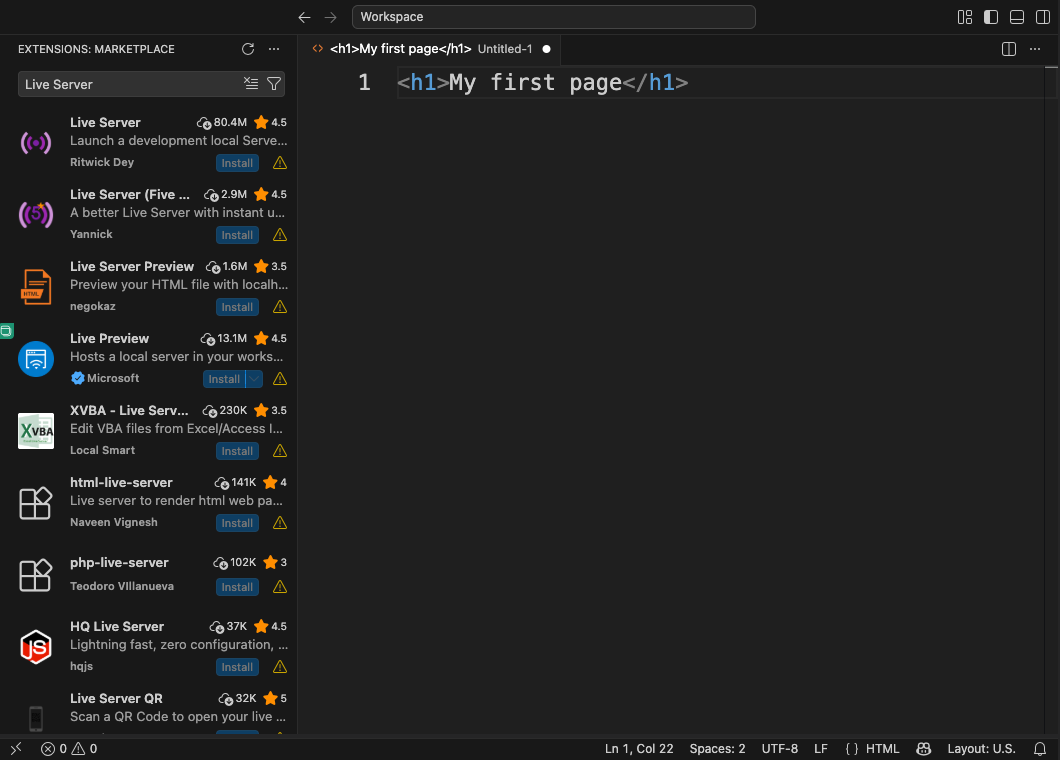1060x760 pixels.
Task: Change file encoding UTF-8
Action: (779, 749)
